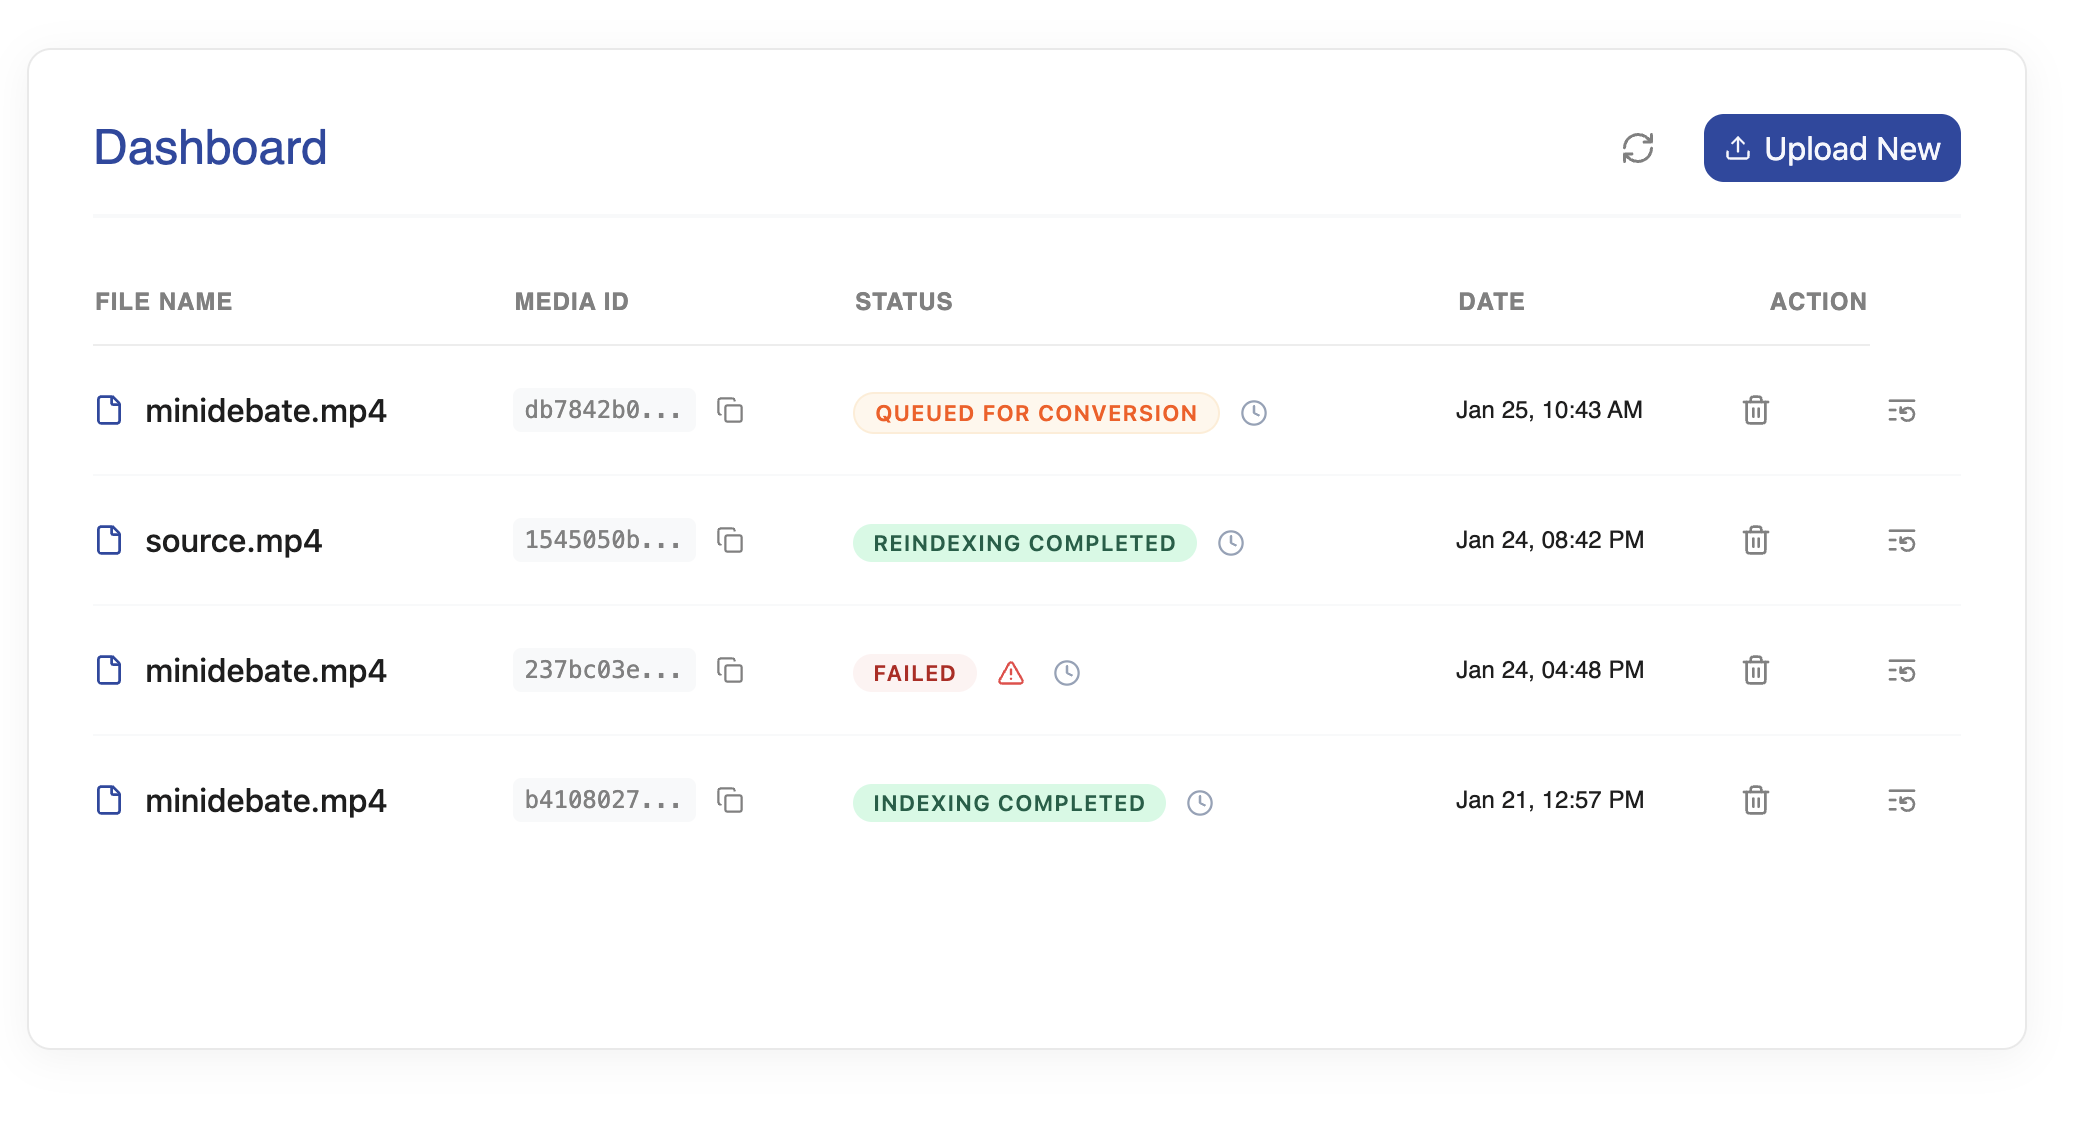The image size is (2086, 1138).
Task: Open the clock history icon beside Reindexing Completed
Action: 1232,543
